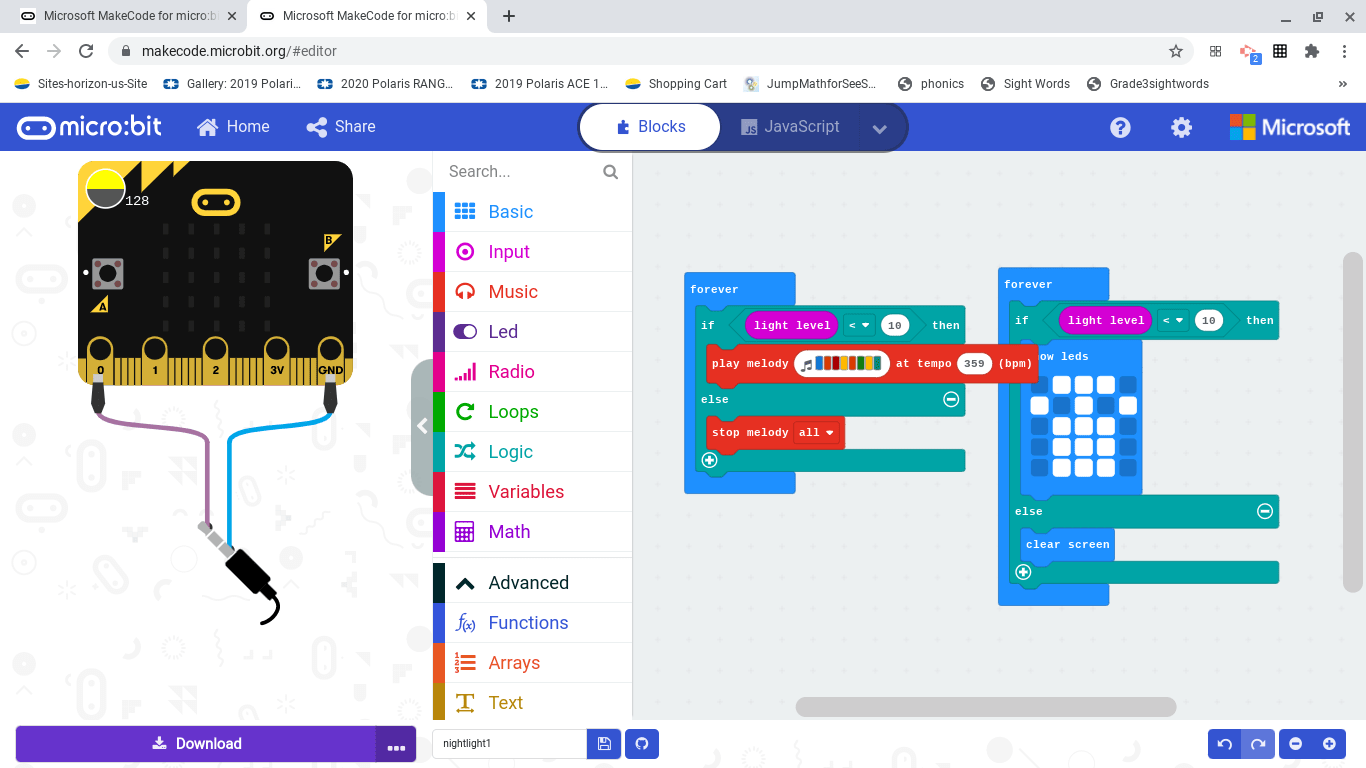This screenshot has width=1366, height=768.
Task: Open settings using the gear icon
Action: click(1181, 127)
